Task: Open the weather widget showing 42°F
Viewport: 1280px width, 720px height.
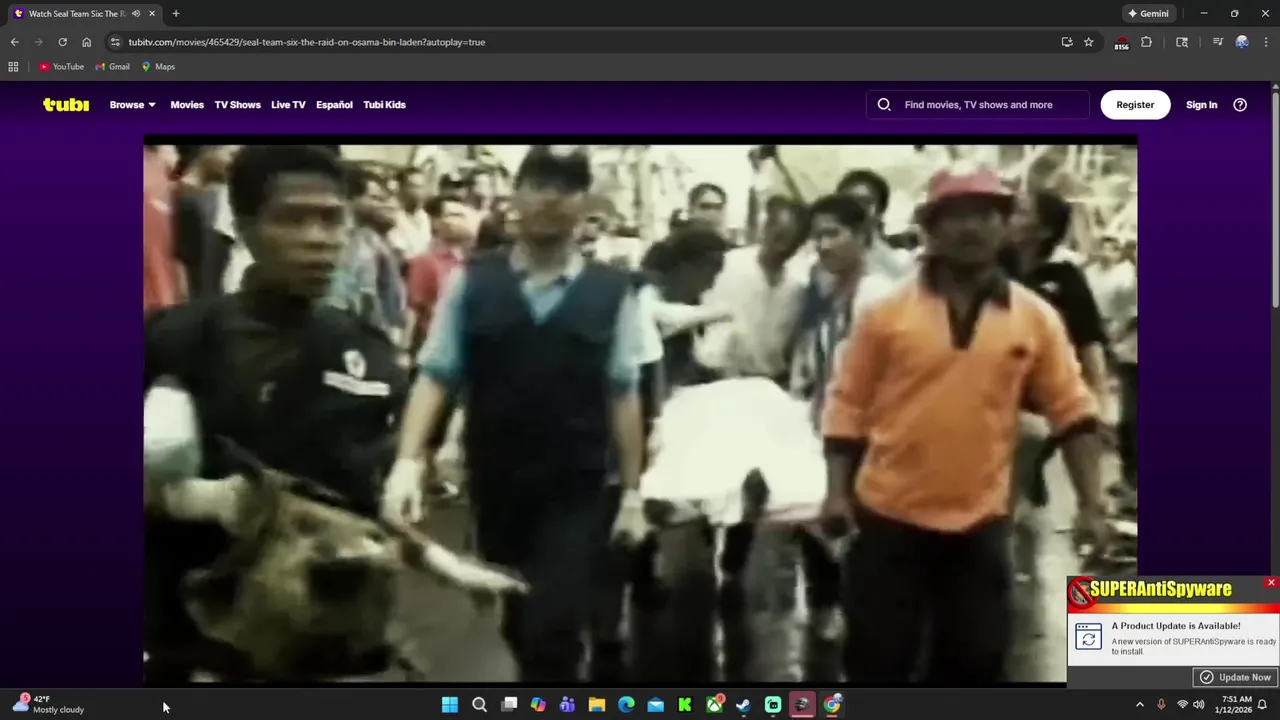Action: [x=48, y=704]
